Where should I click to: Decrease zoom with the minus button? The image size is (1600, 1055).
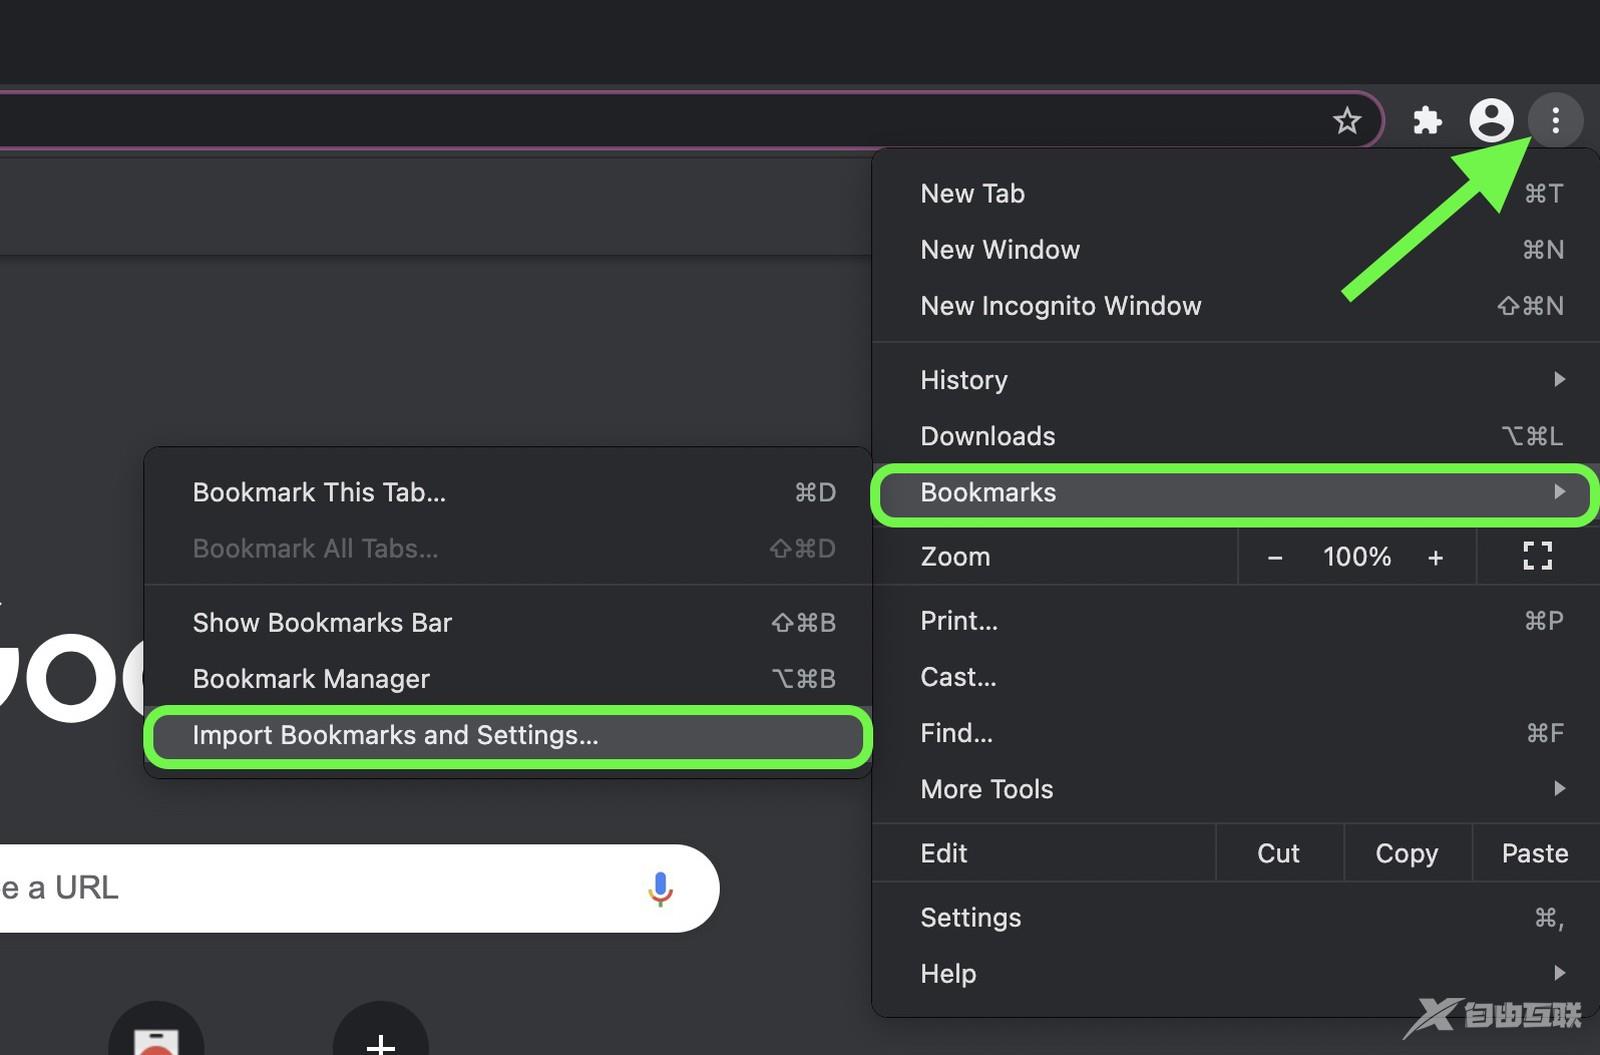pos(1275,558)
